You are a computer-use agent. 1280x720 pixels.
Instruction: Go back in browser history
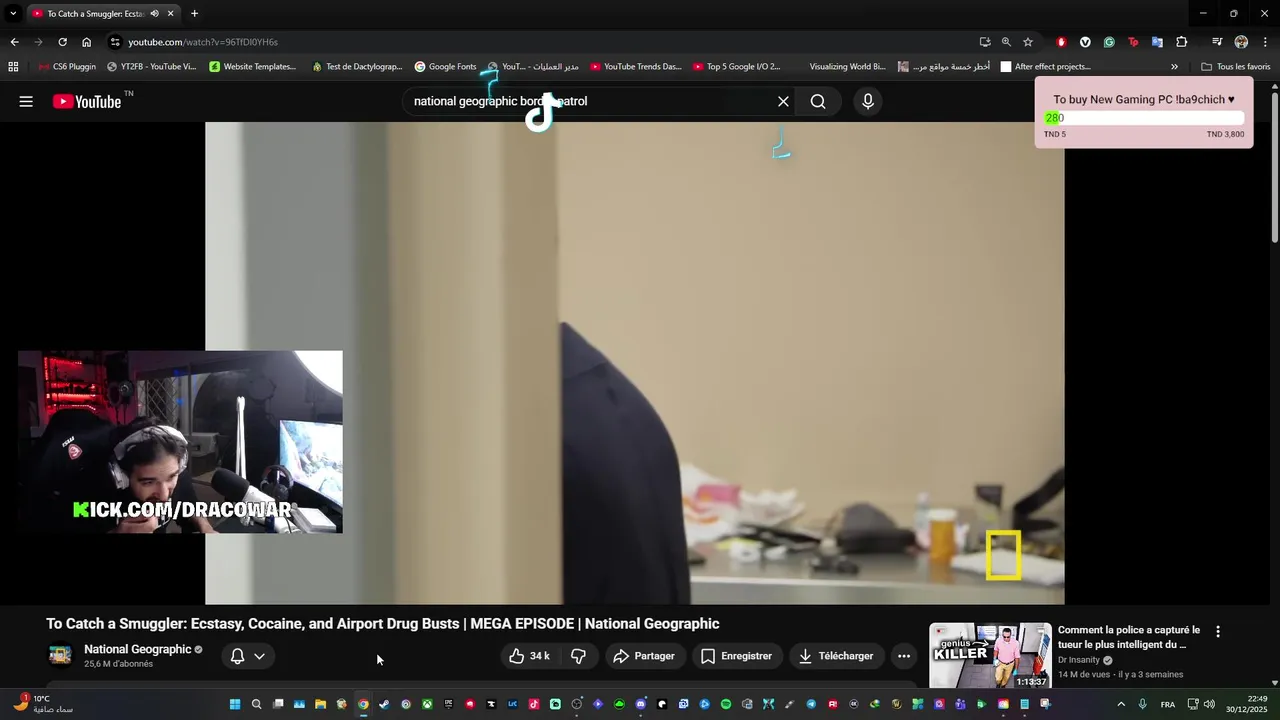tap(14, 42)
